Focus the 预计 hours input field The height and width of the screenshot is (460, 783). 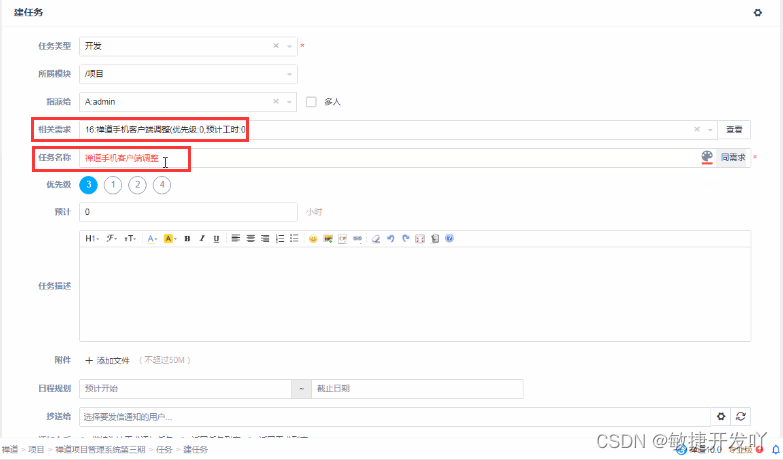(x=188, y=212)
